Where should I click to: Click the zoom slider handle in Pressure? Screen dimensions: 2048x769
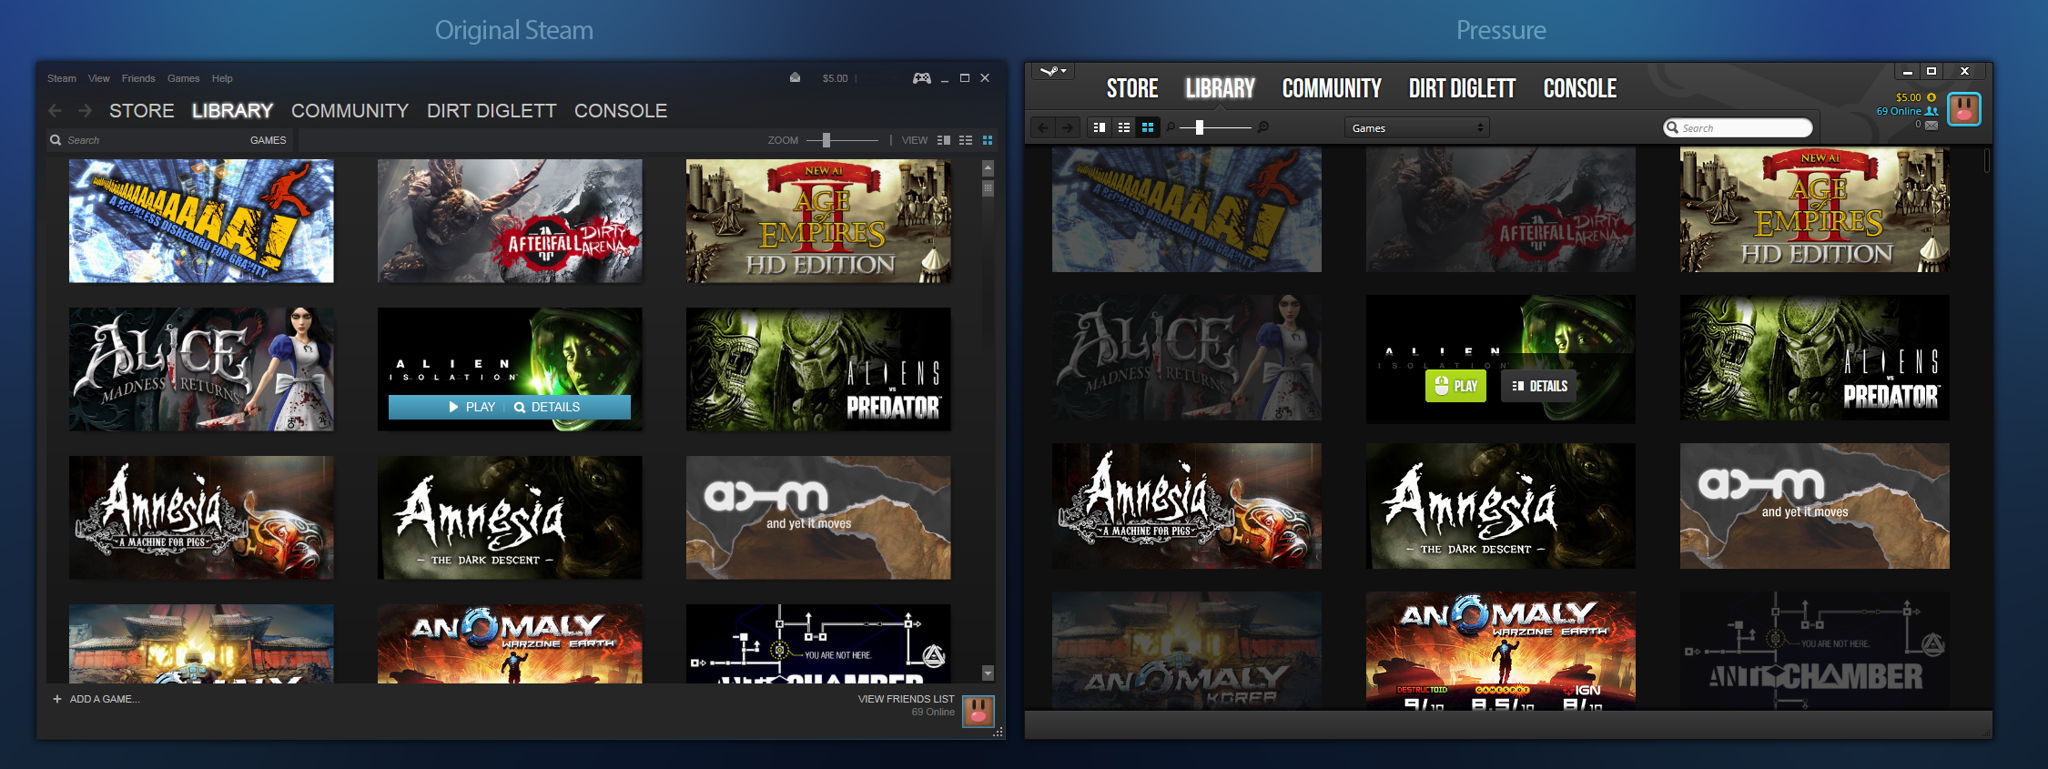pos(1199,127)
